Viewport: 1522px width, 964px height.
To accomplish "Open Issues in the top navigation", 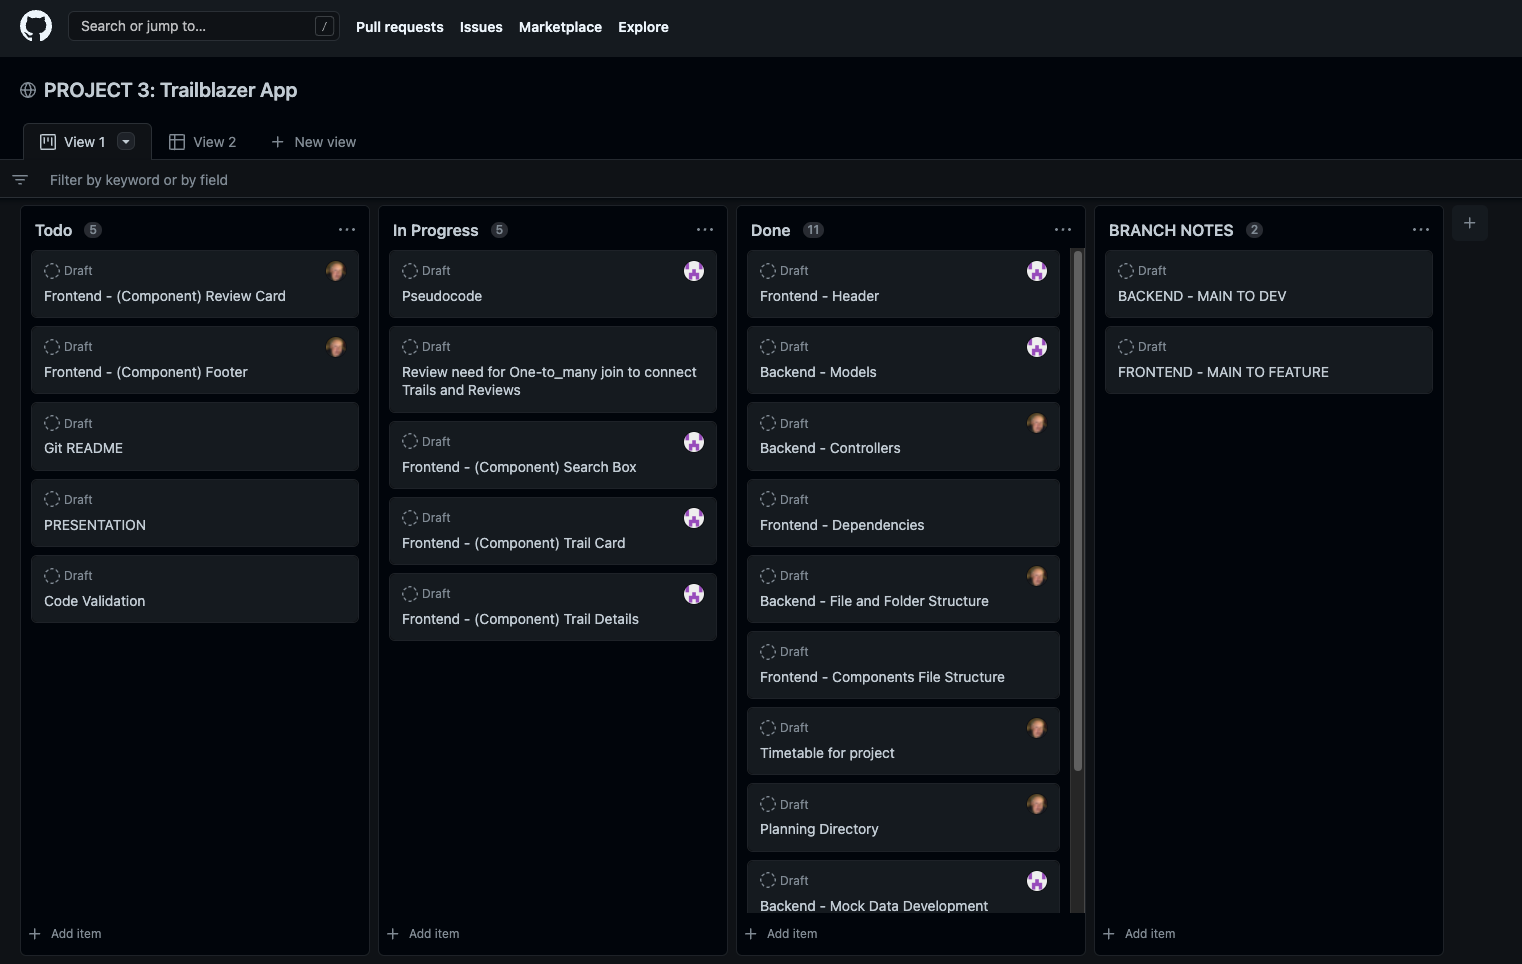I will [x=481, y=27].
